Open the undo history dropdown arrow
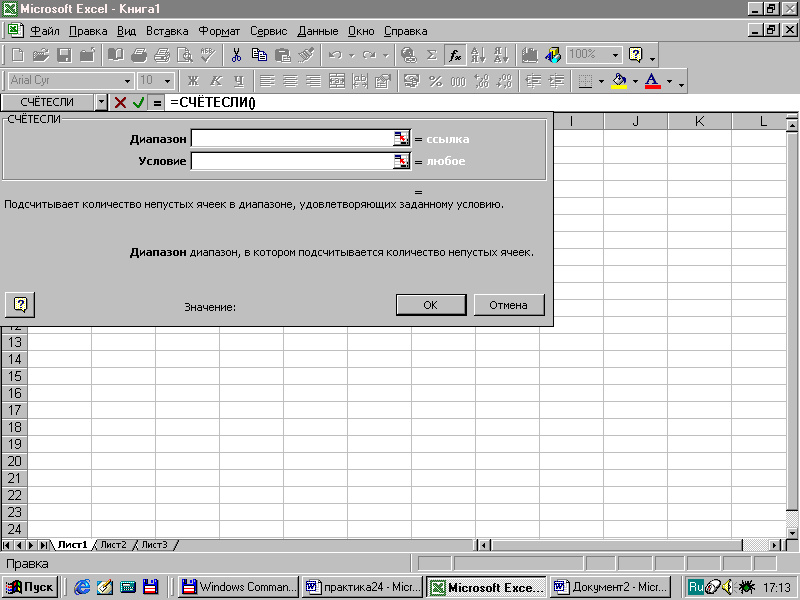800x600 pixels. pos(351,55)
